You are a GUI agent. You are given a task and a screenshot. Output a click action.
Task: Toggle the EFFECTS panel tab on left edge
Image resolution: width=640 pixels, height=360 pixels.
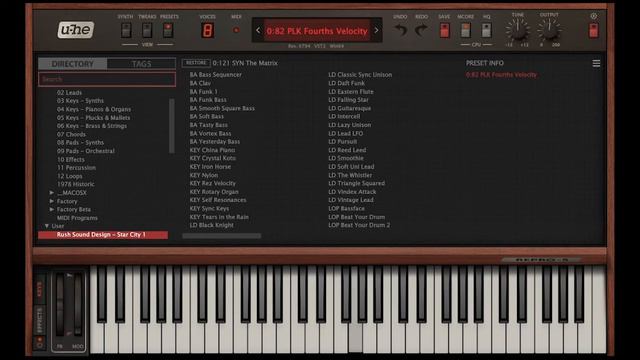pos(40,320)
